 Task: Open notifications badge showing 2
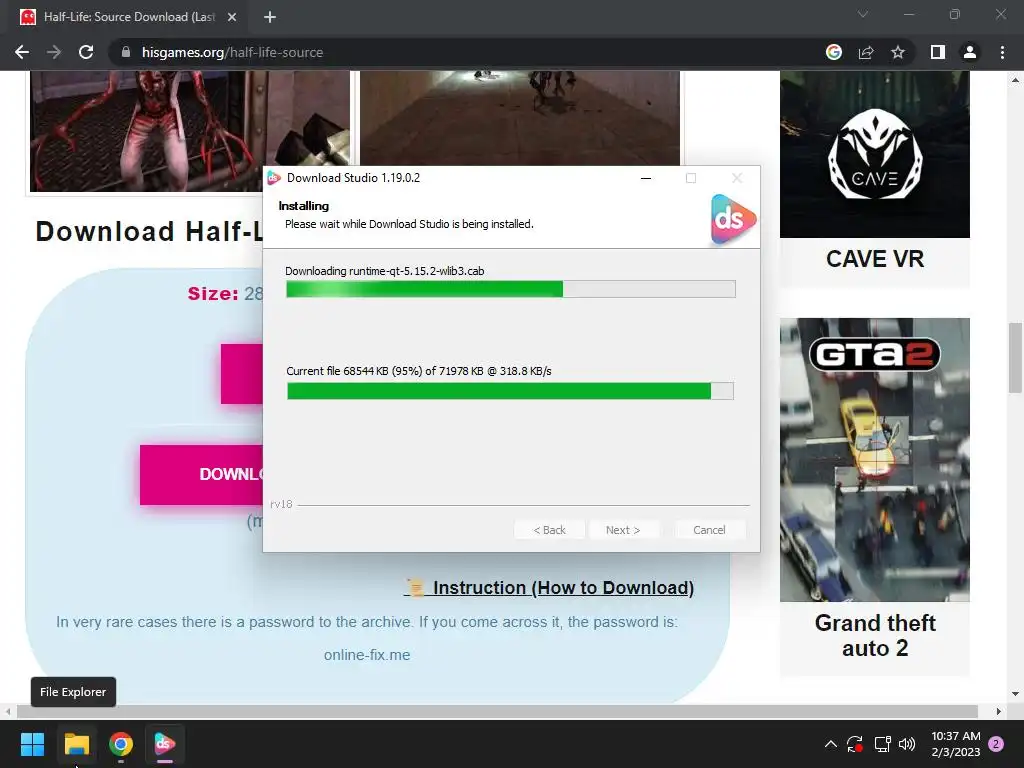(996, 744)
